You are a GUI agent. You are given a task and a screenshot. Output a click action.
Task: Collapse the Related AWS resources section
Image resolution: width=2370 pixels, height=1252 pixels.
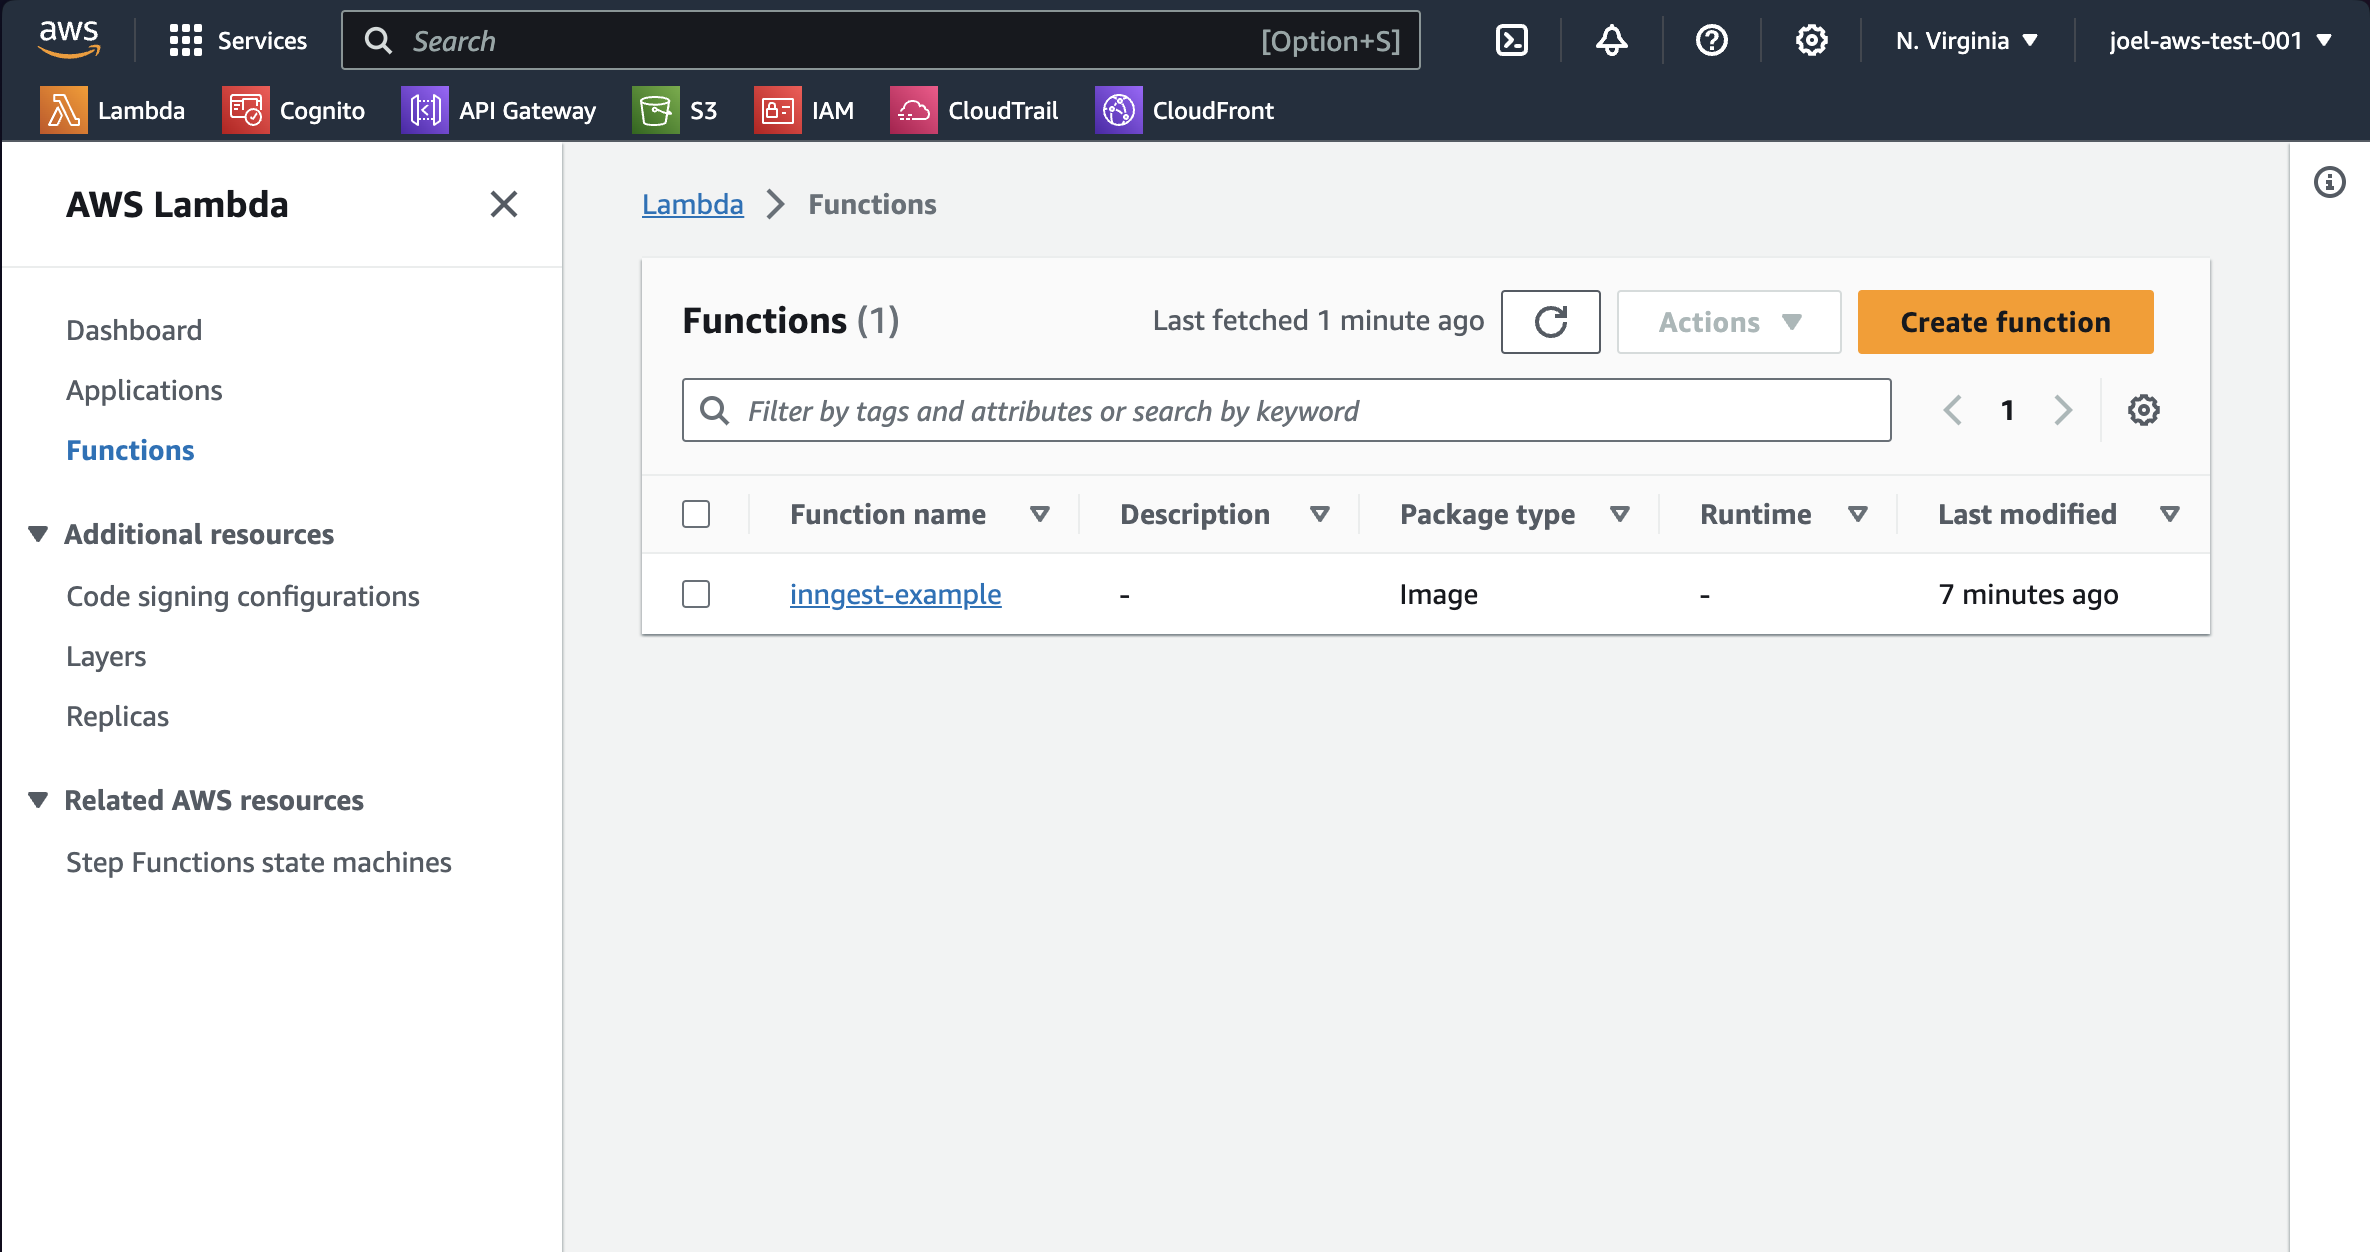pos(38,800)
